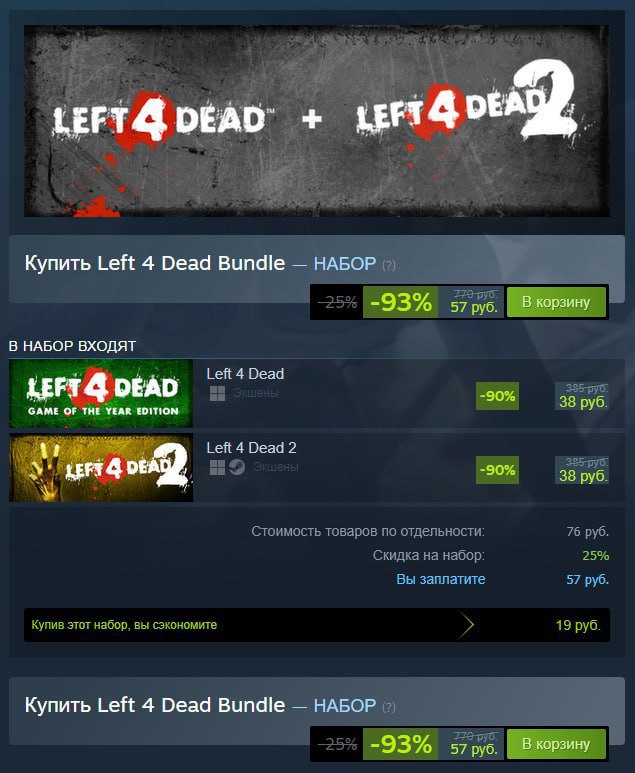Open Left 4 Dead GOTY edition thumbnail
This screenshot has width=635, height=773.
pos(101,393)
